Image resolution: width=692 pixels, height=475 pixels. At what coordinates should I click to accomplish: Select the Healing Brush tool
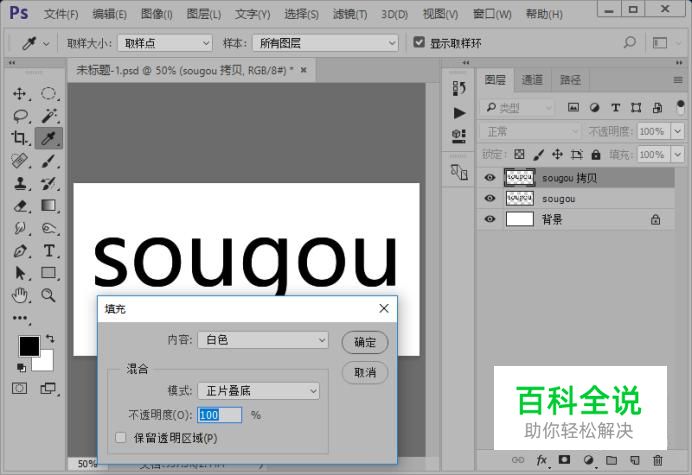coord(19,161)
